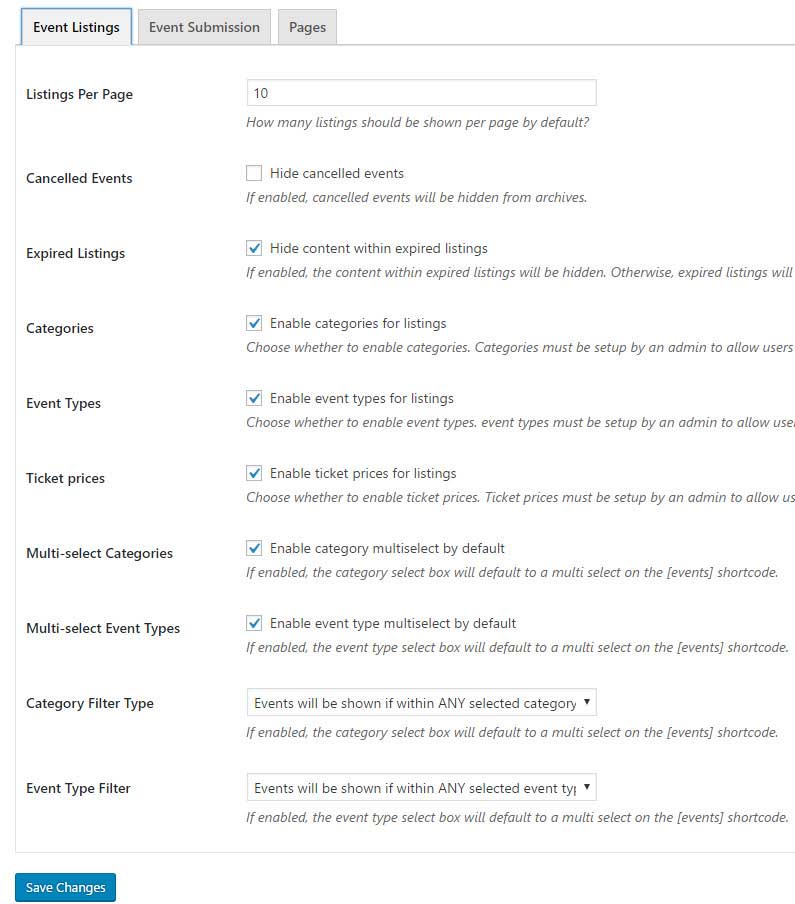Click the Enable category multiselect by default label
Image resolution: width=795 pixels, height=904 pixels.
pos(387,548)
